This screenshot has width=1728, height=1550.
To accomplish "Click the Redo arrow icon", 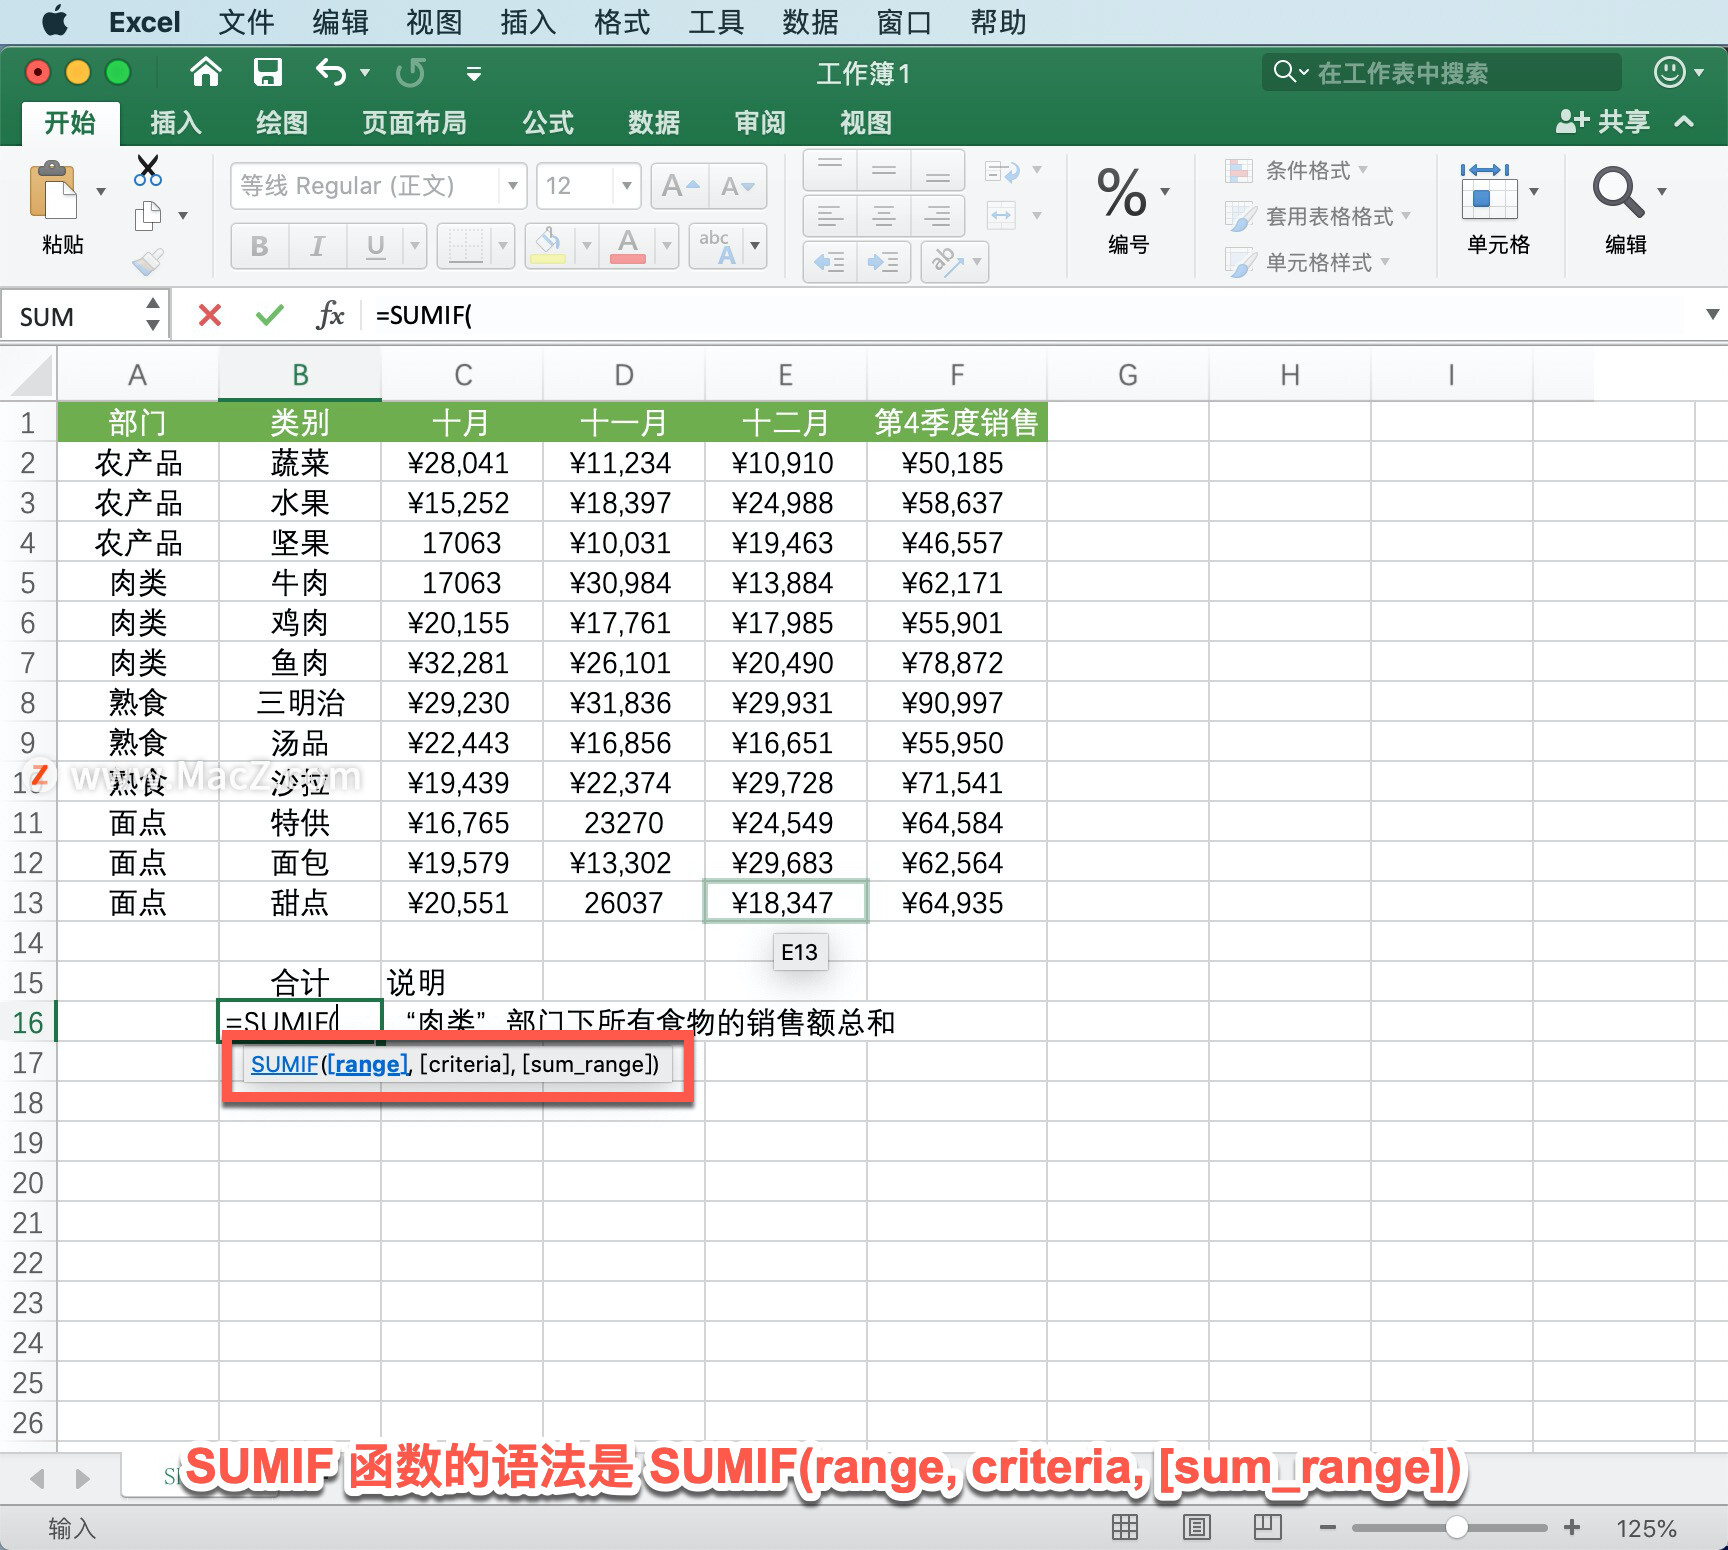I will tap(410, 72).
